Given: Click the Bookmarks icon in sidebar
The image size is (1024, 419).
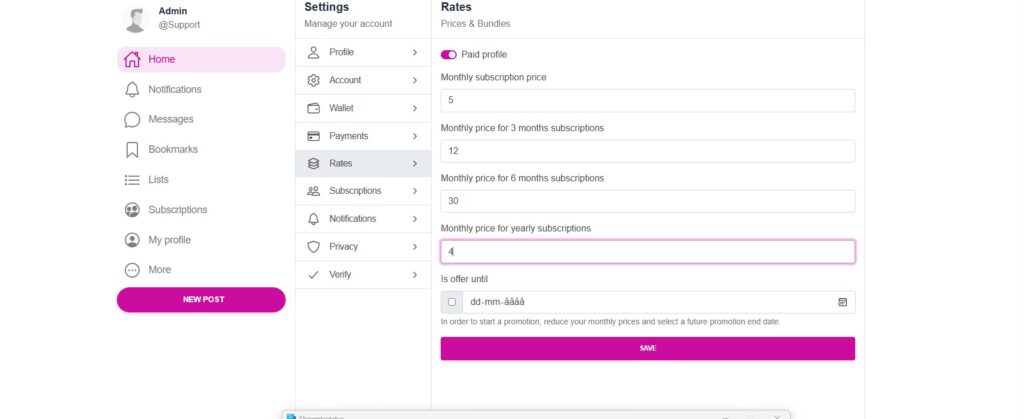Looking at the screenshot, I should (132, 149).
